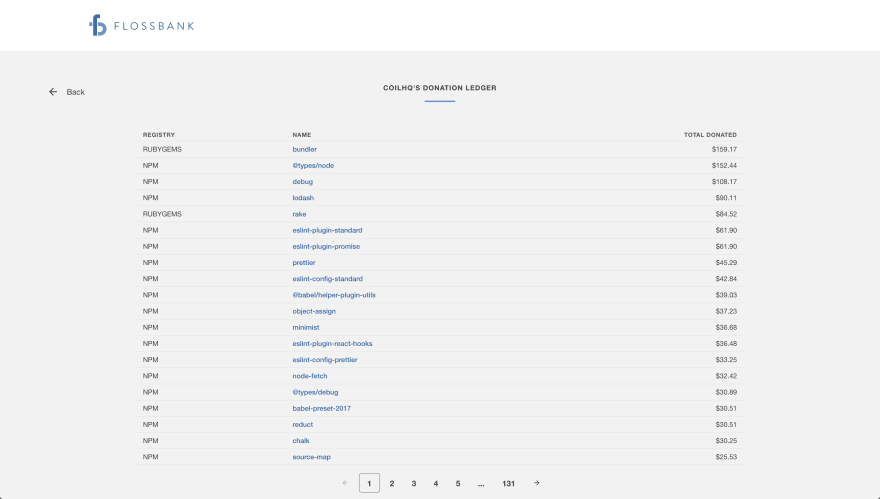This screenshot has height=499, width=880.
Task: Click the $30.89 donation amount
Action: (726, 392)
